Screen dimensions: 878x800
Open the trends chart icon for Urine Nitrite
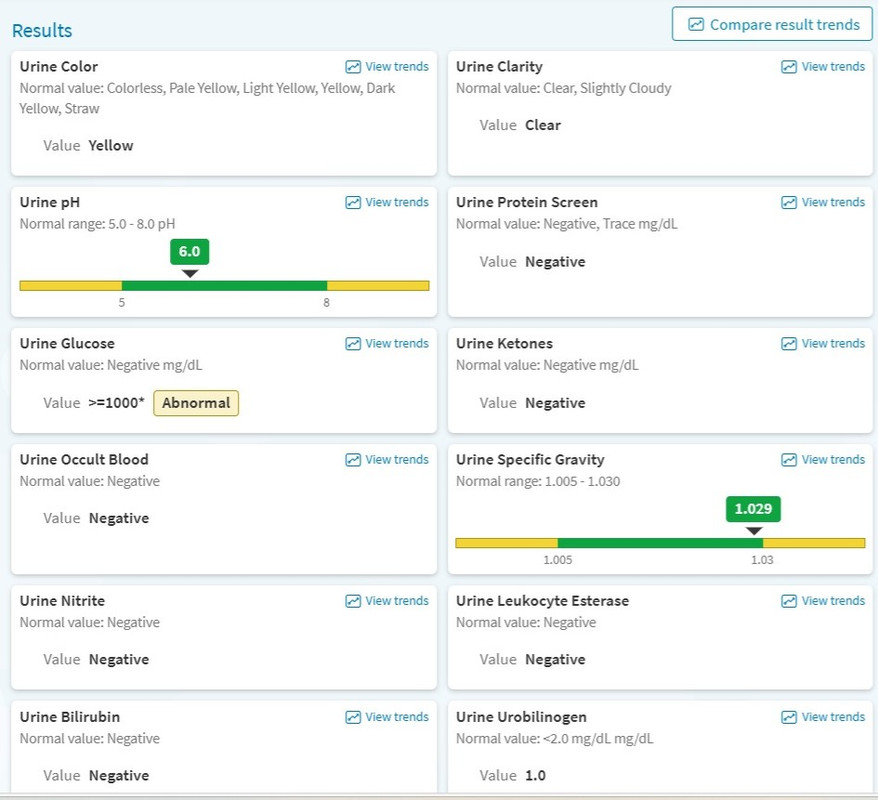(x=353, y=601)
